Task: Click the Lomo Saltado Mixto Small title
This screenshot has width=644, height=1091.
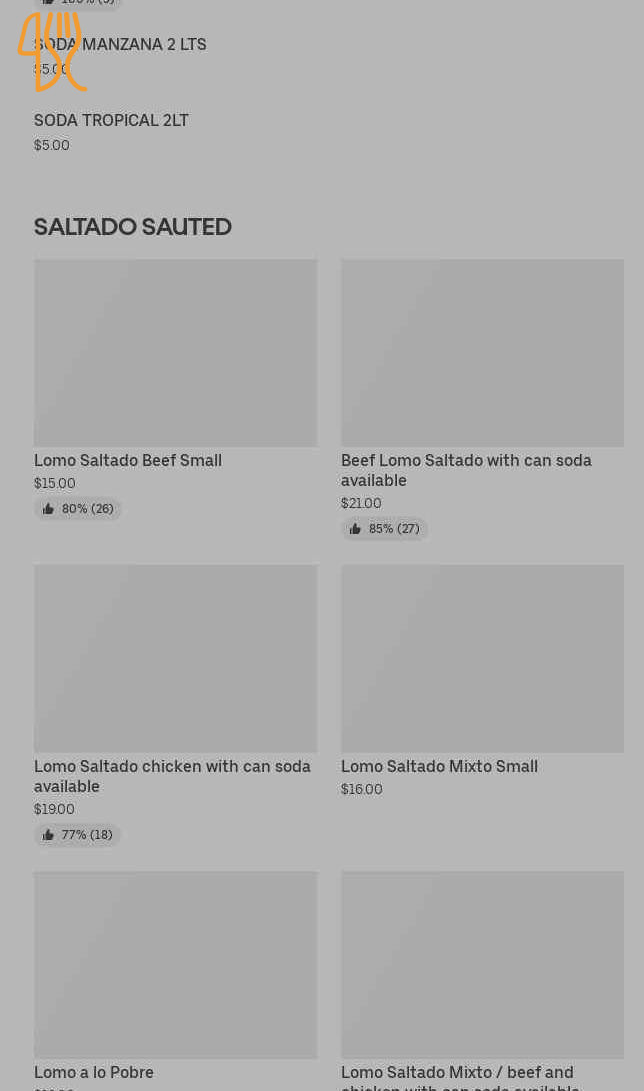Action: 439,767
